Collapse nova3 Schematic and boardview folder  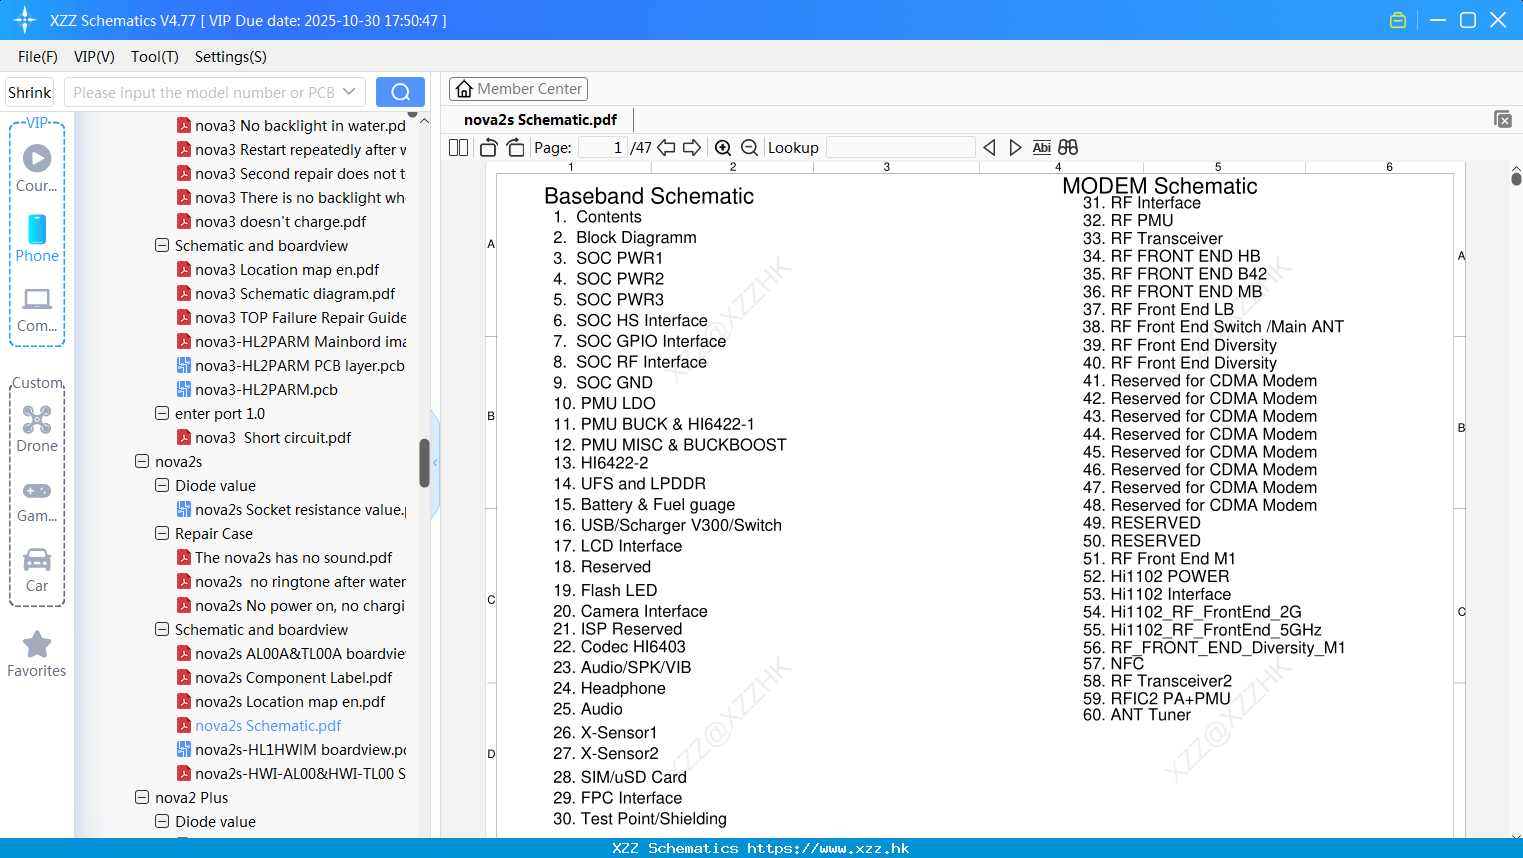[x=162, y=245]
